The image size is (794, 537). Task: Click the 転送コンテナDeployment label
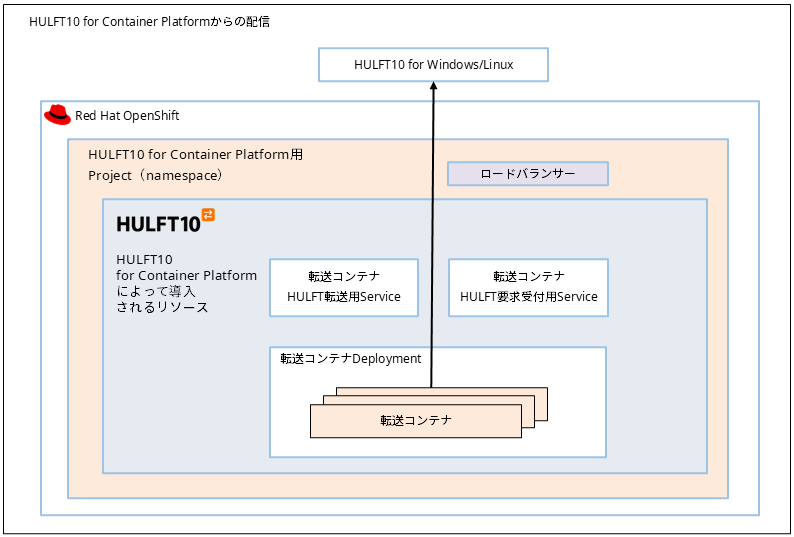(350, 358)
